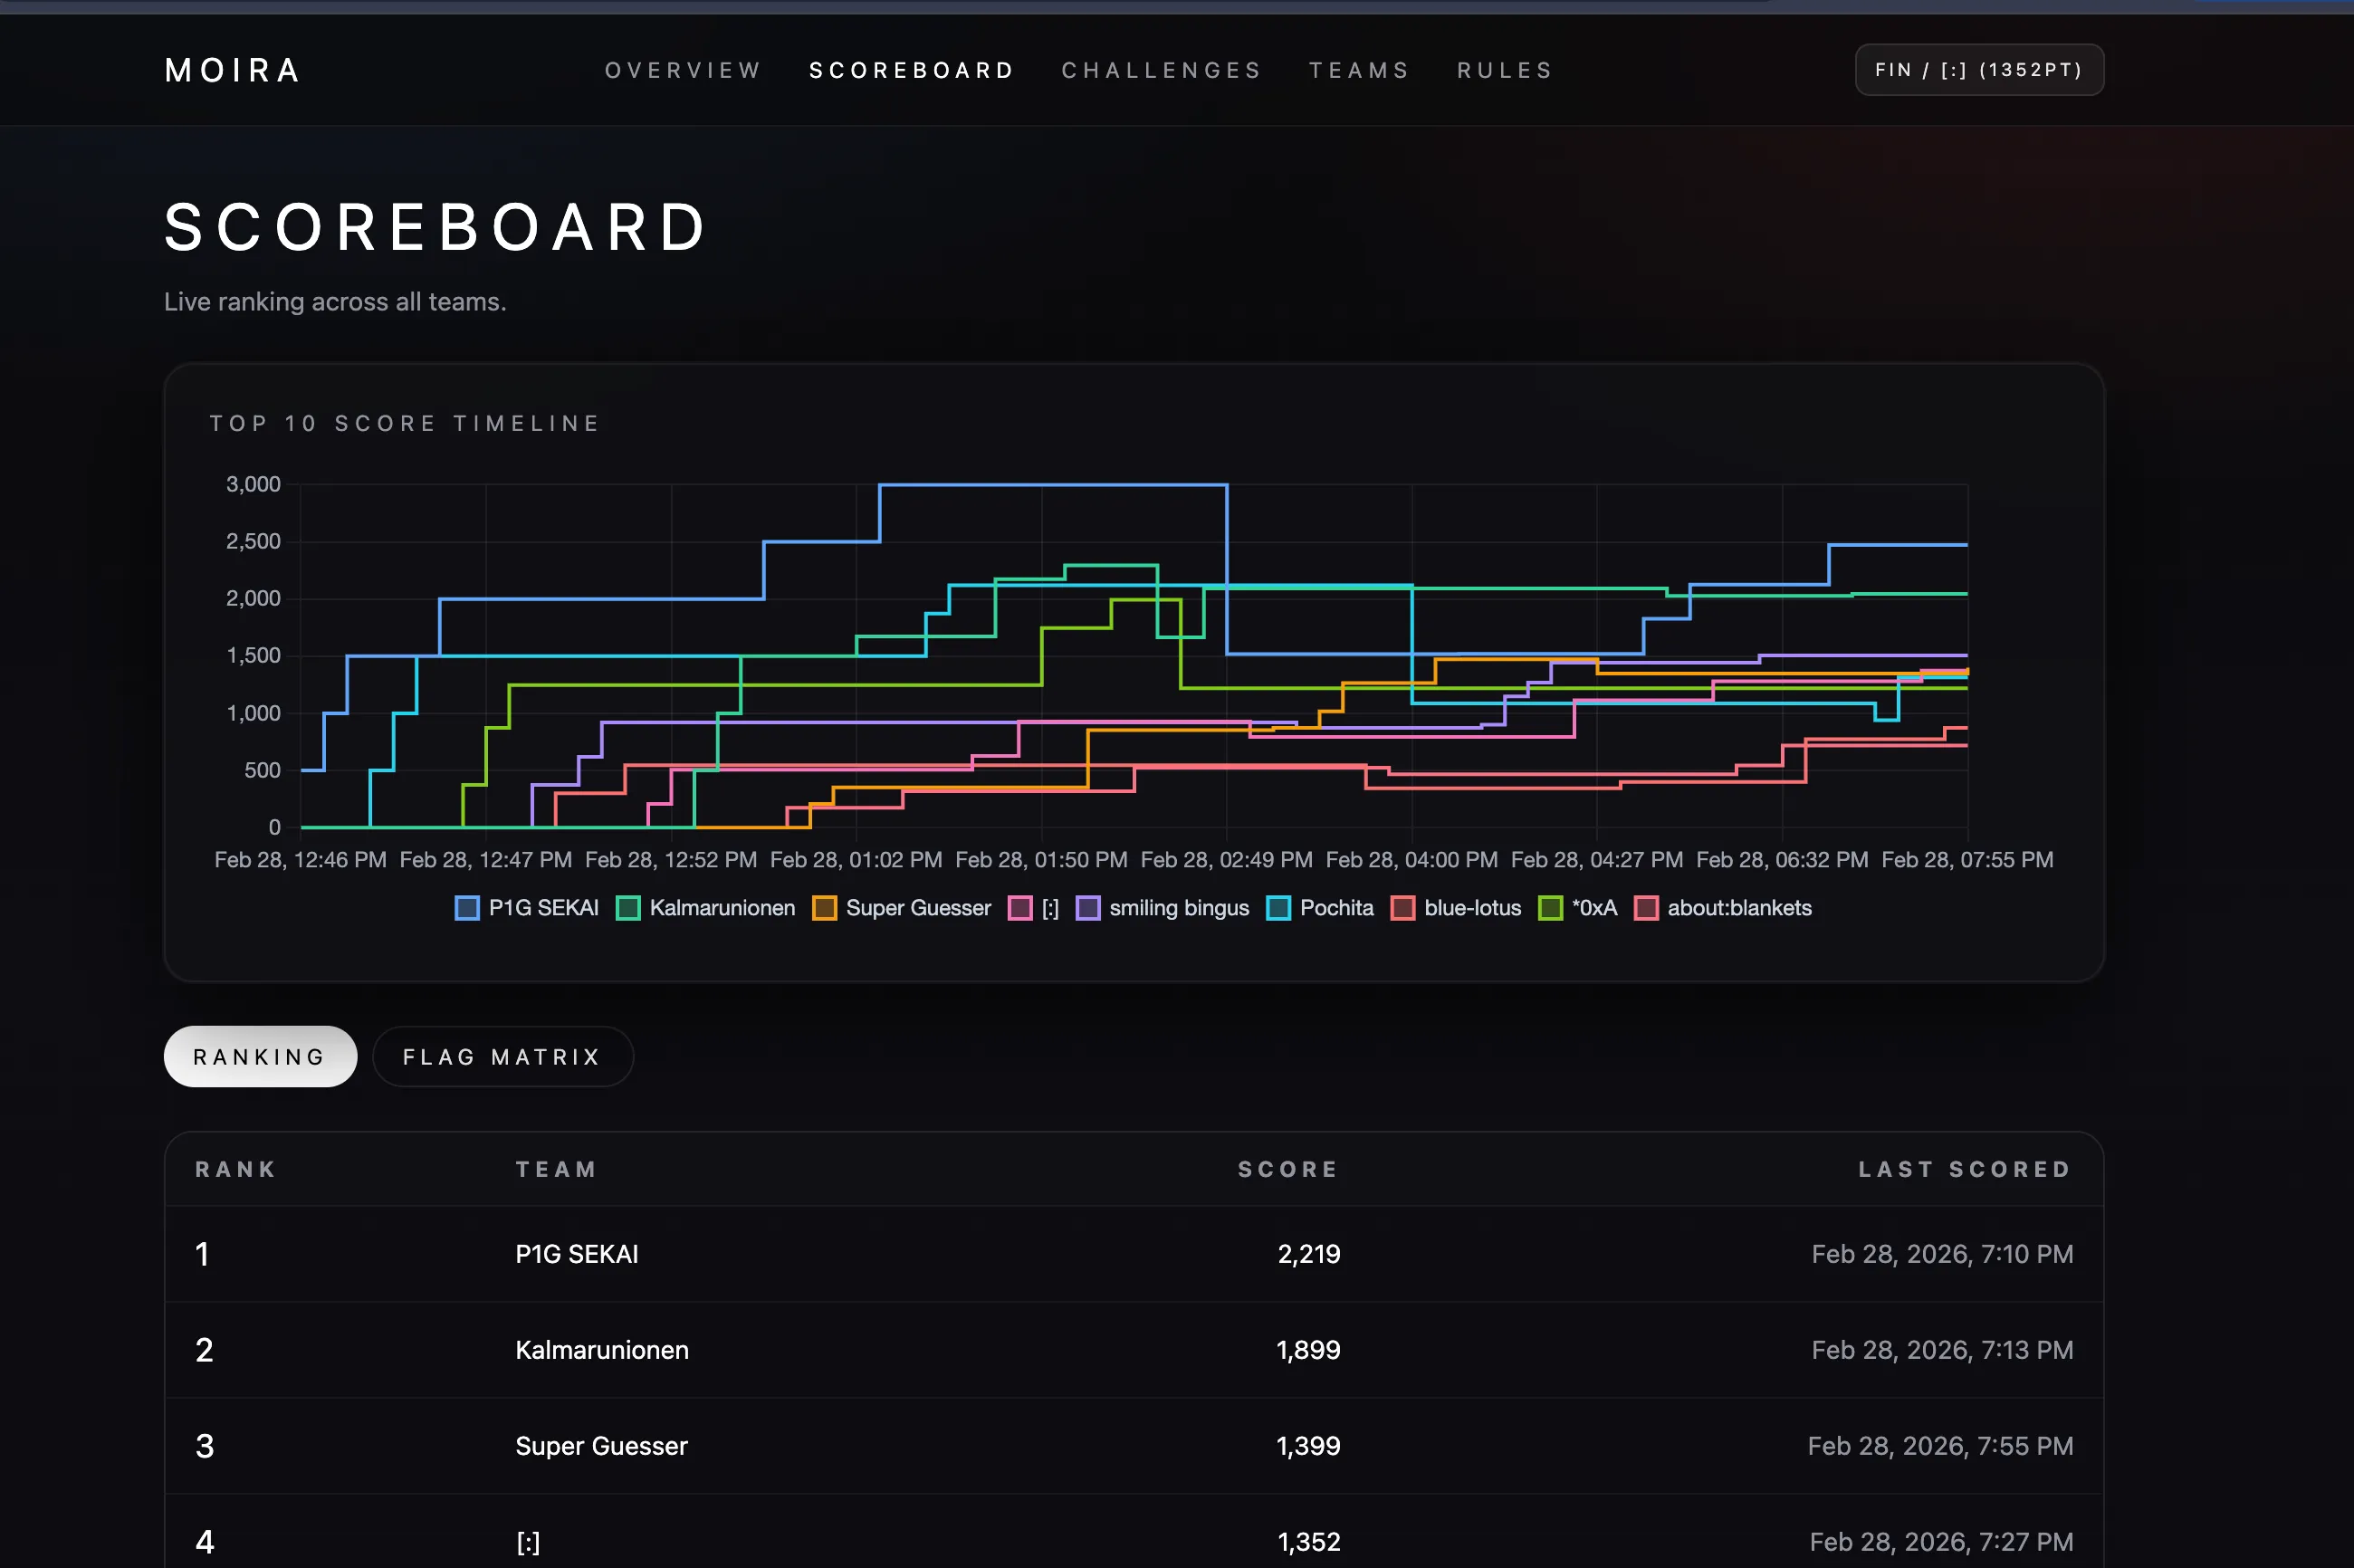
Task: Toggle Pochita legend color box
Action: pyautogui.click(x=1278, y=908)
